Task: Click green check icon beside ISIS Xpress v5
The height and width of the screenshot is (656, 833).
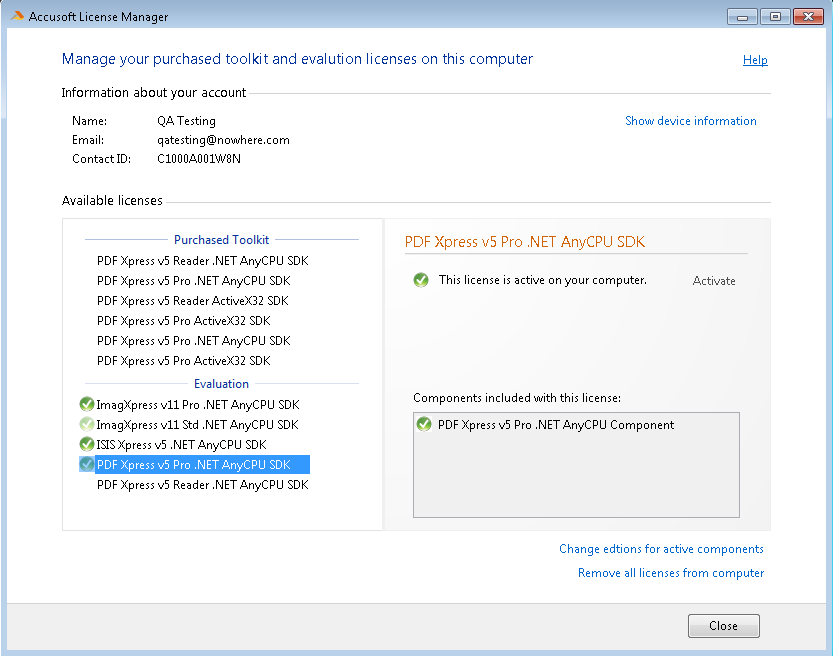Action: pos(87,444)
